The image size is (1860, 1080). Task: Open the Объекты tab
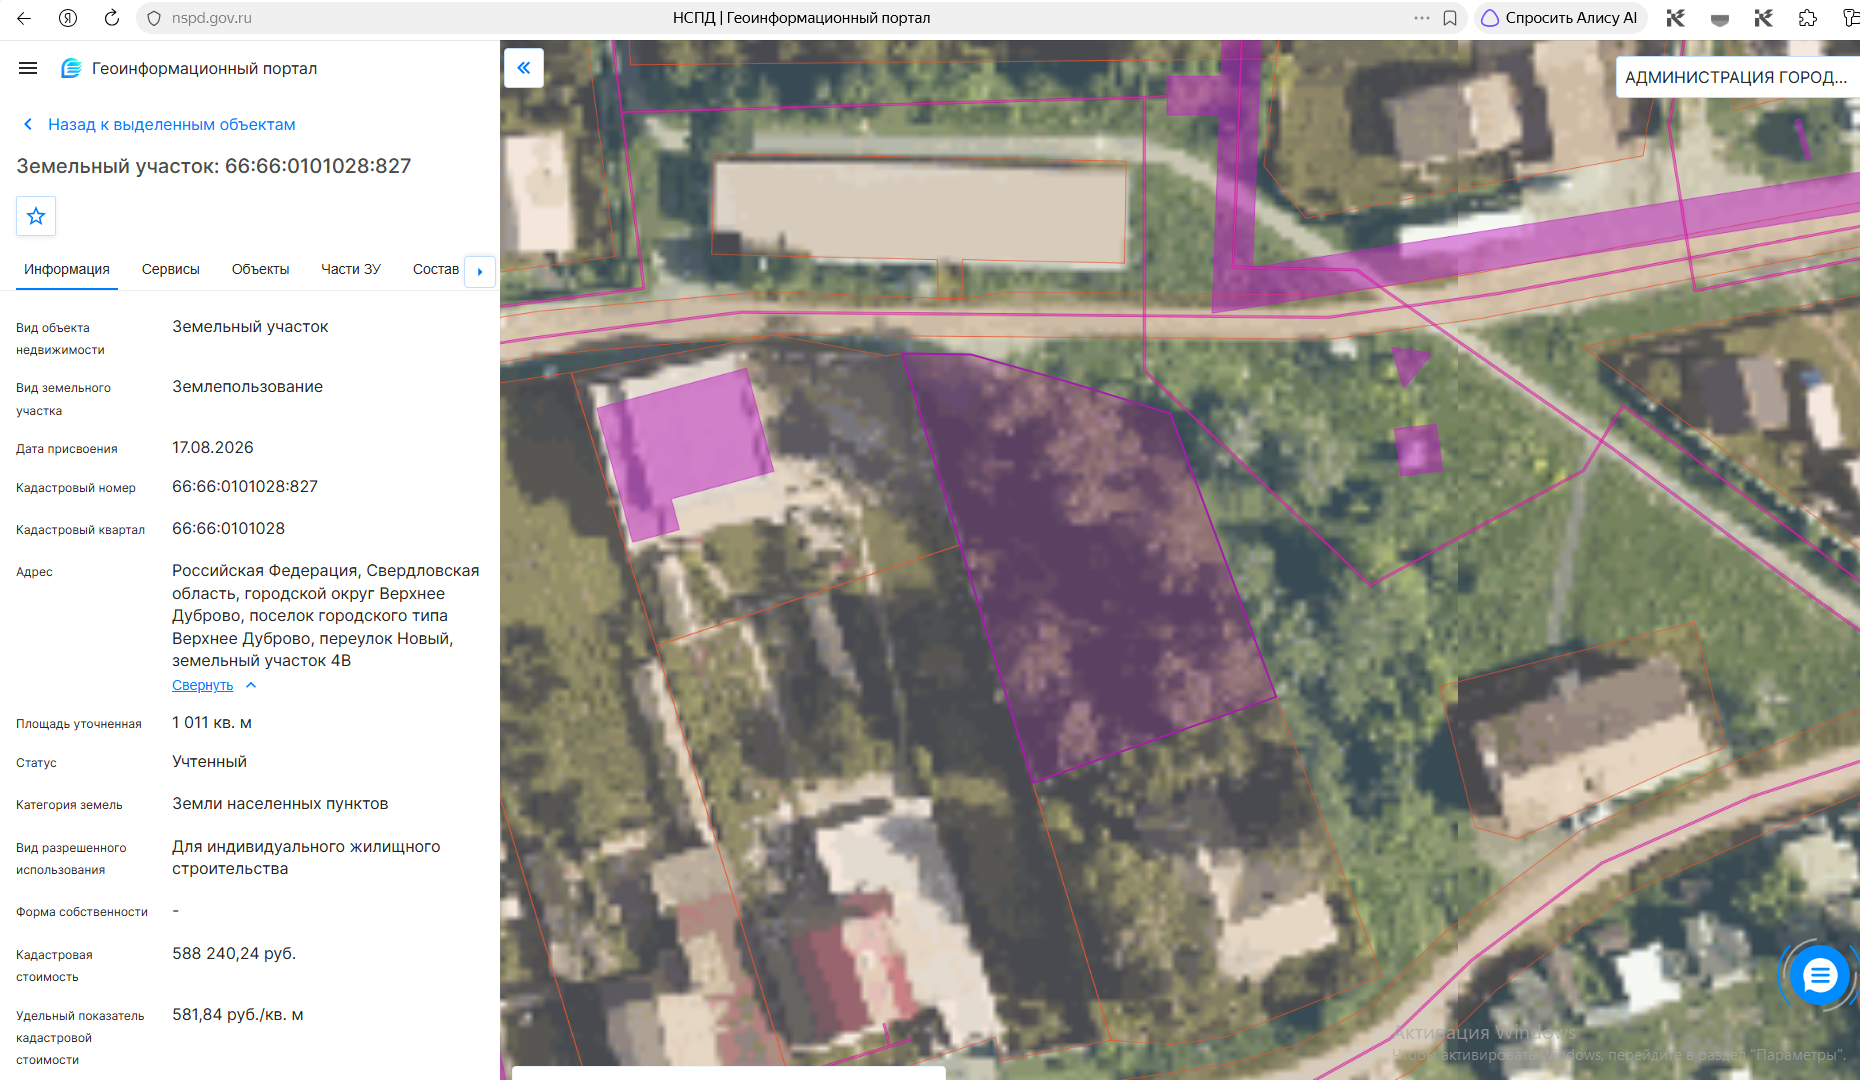[260, 269]
